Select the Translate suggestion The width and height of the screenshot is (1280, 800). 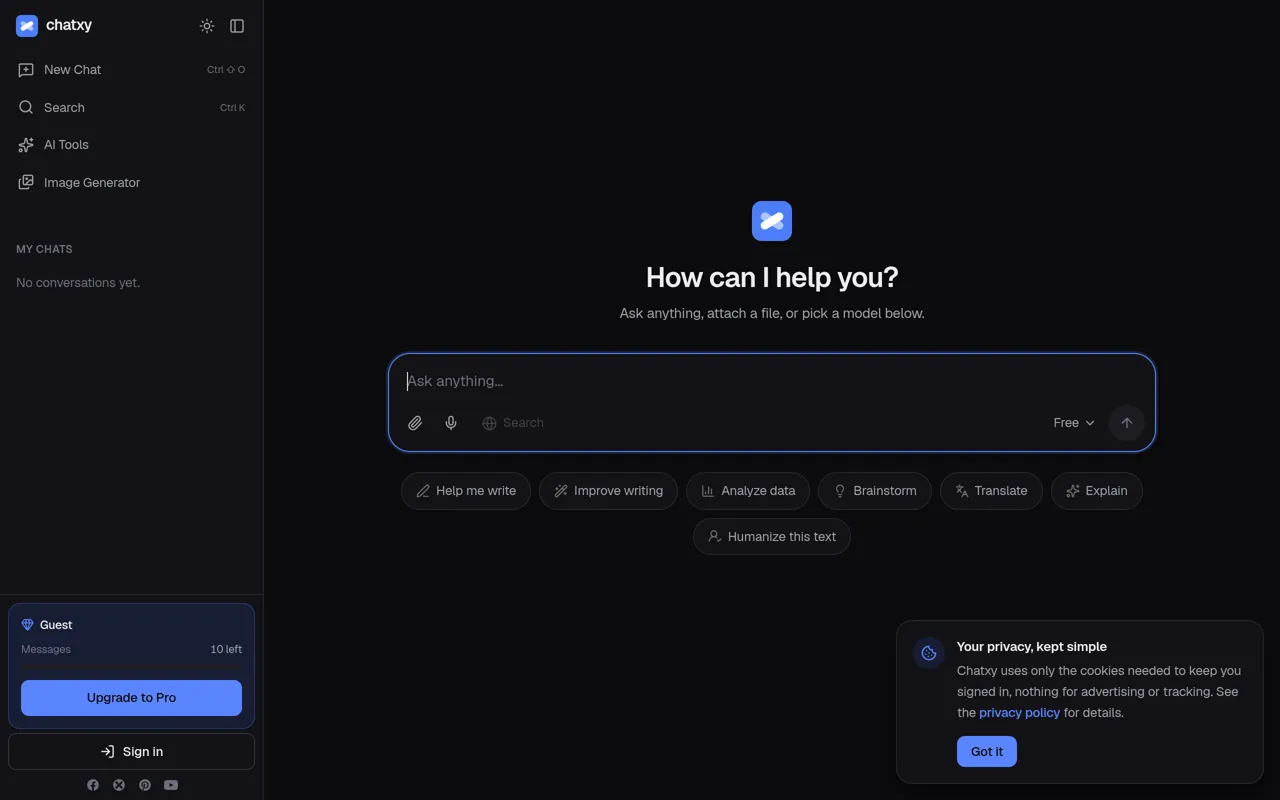(x=991, y=491)
